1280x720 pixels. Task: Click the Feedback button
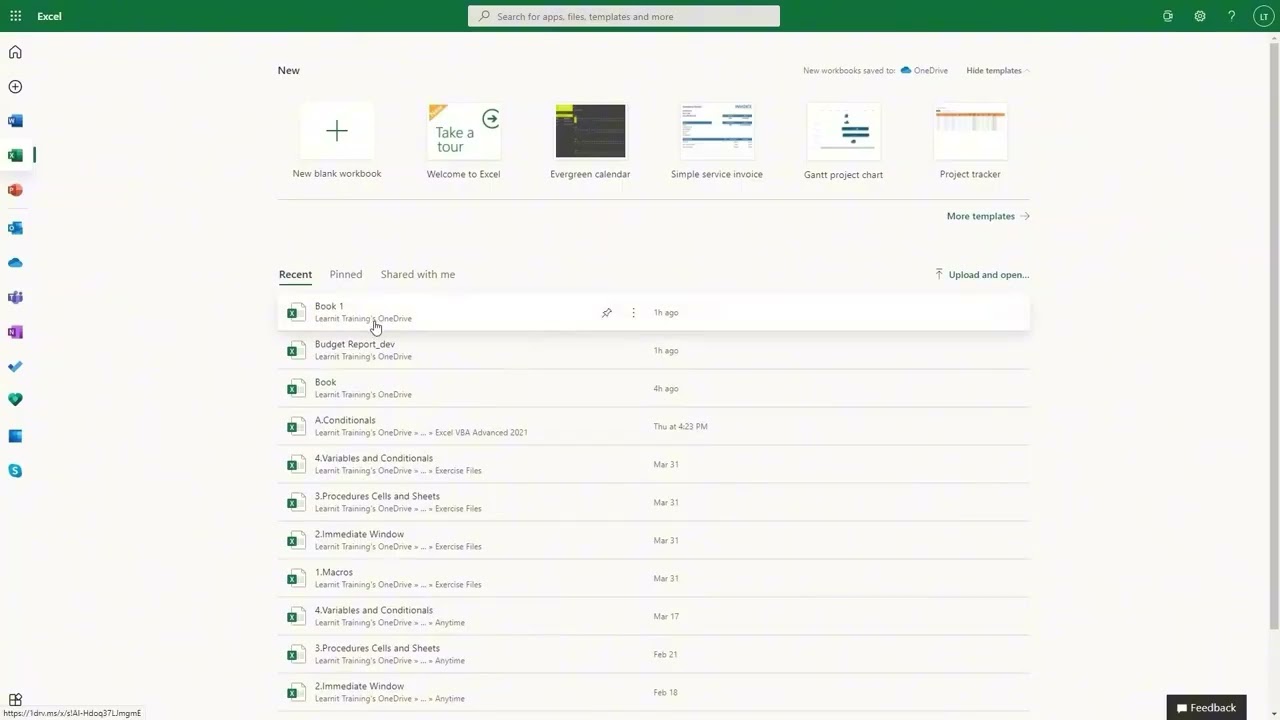(x=1206, y=707)
